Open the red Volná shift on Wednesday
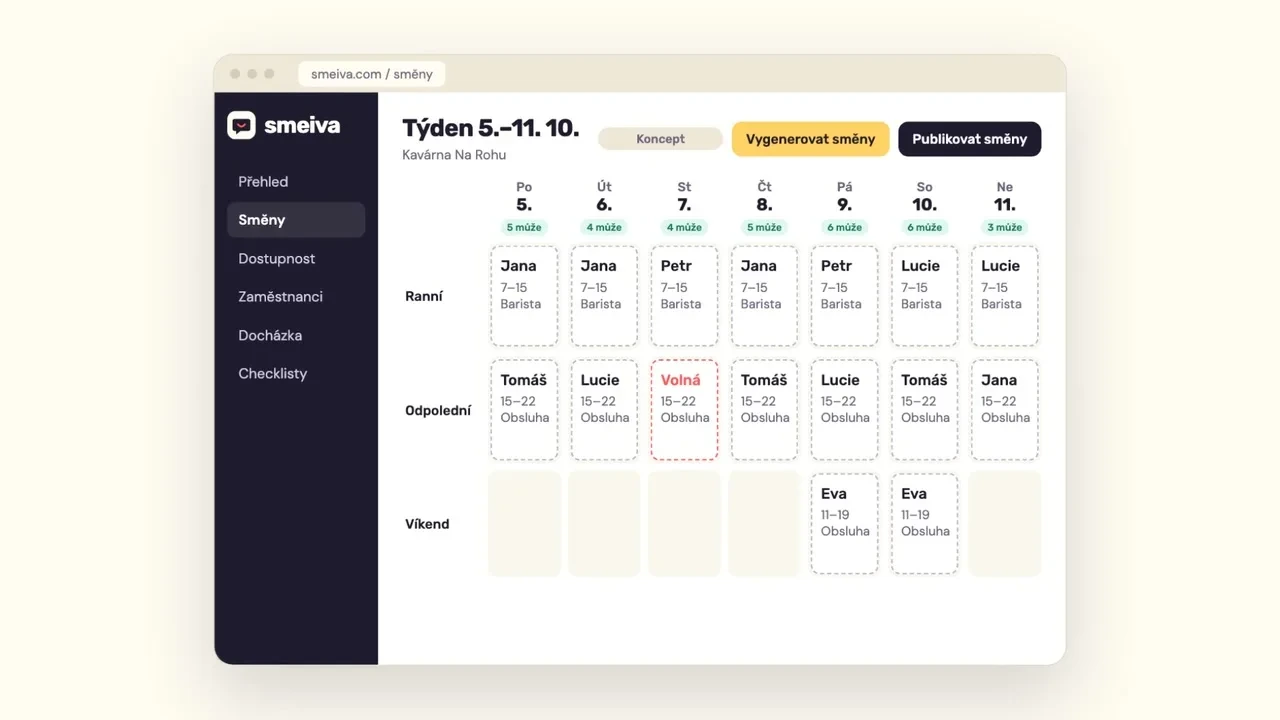This screenshot has width=1280, height=720. pyautogui.click(x=684, y=410)
